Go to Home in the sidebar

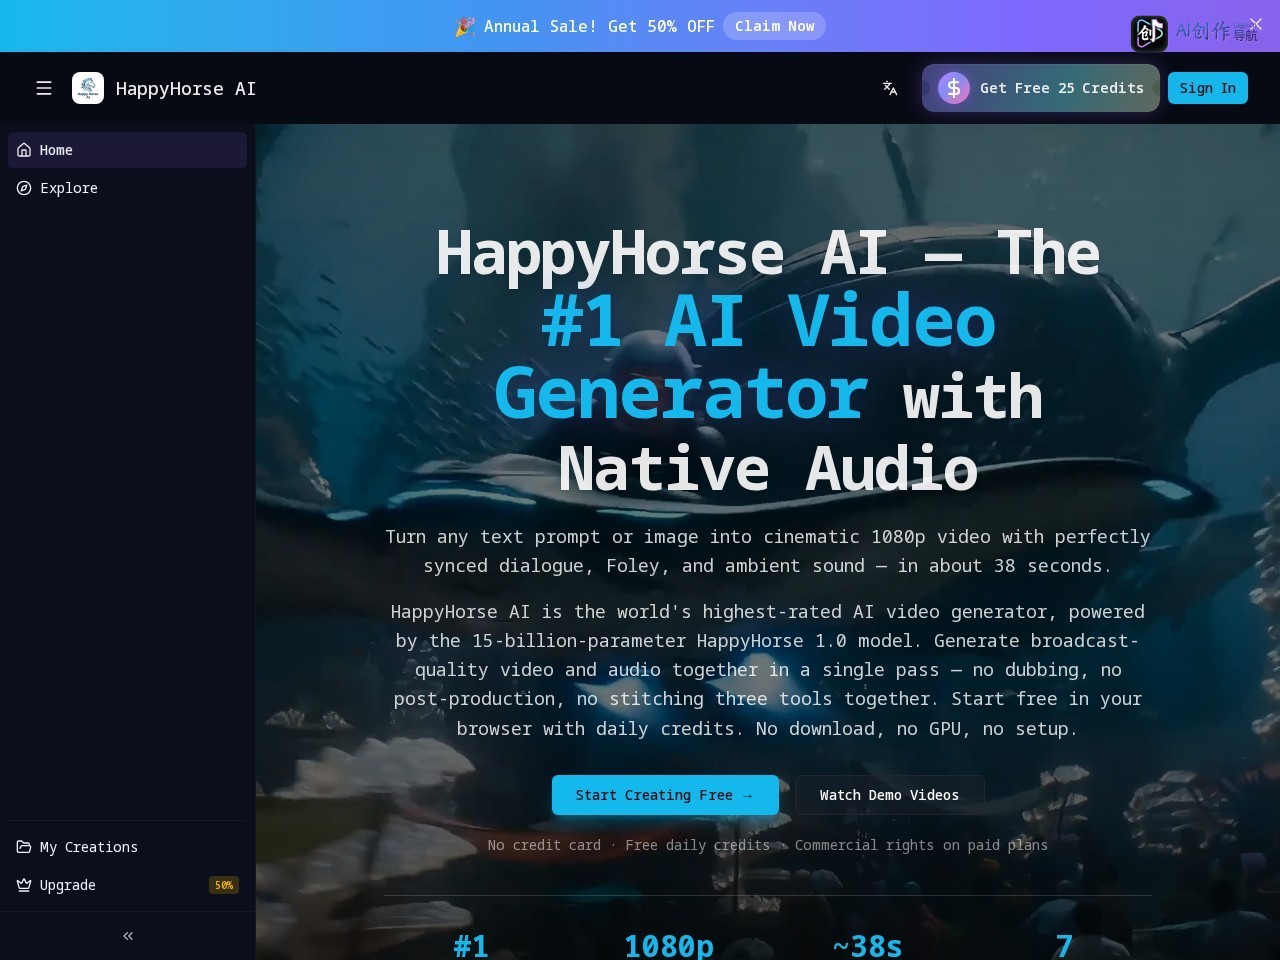click(127, 150)
